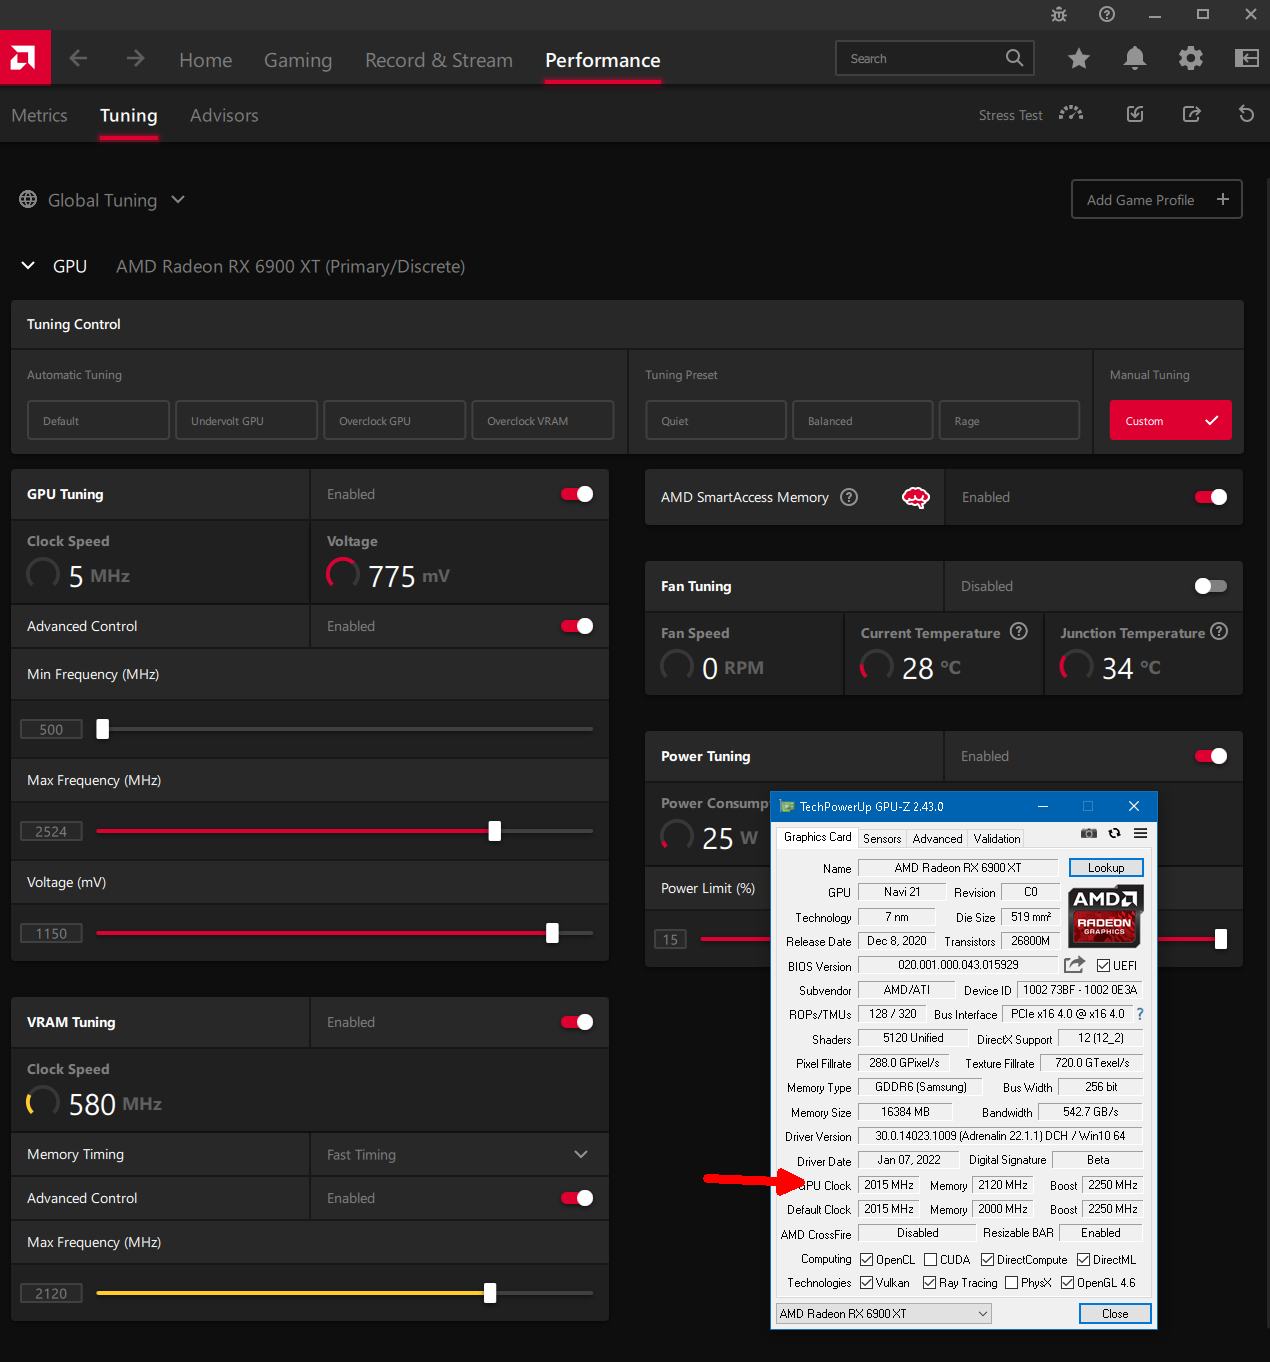This screenshot has width=1270, height=1362.
Task: Open the Gaming tab
Action: (298, 60)
